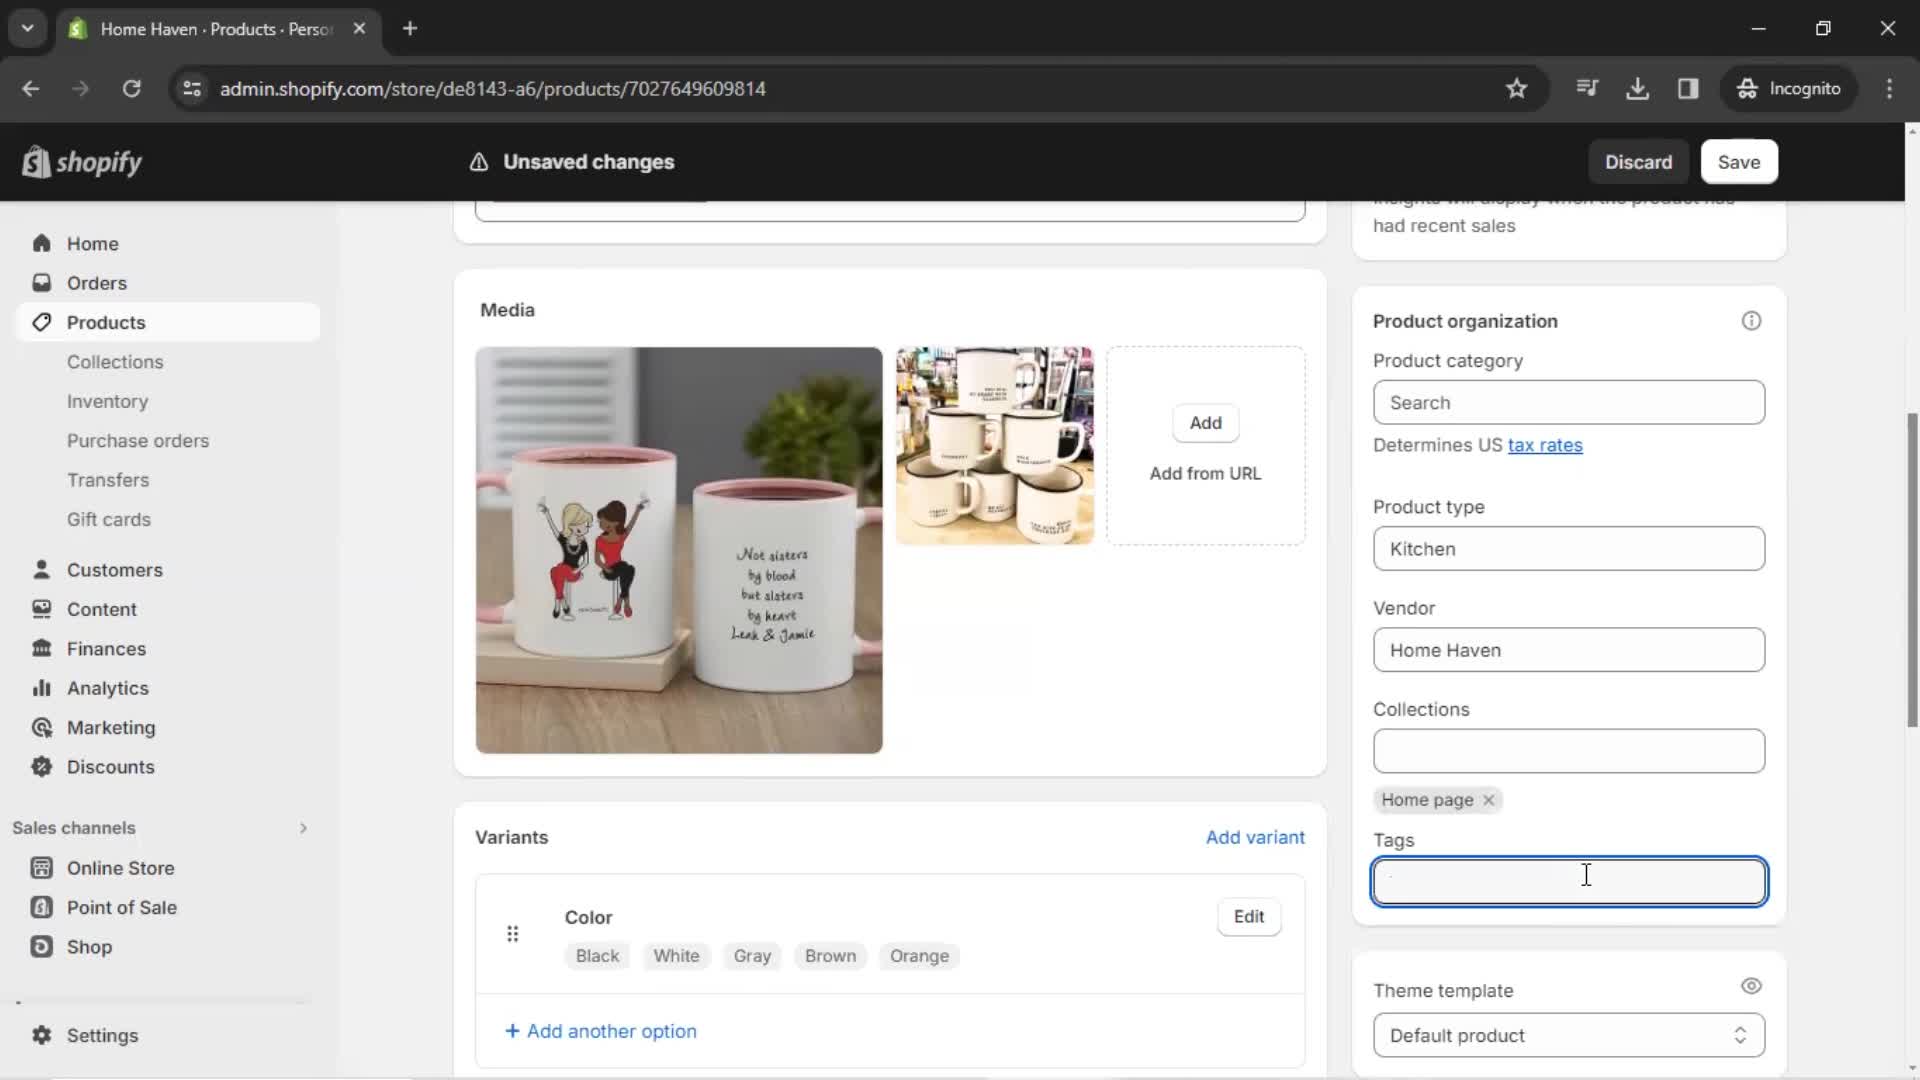The height and width of the screenshot is (1080, 1920).
Task: Open Collections search dropdown field
Action: pos(1571,750)
